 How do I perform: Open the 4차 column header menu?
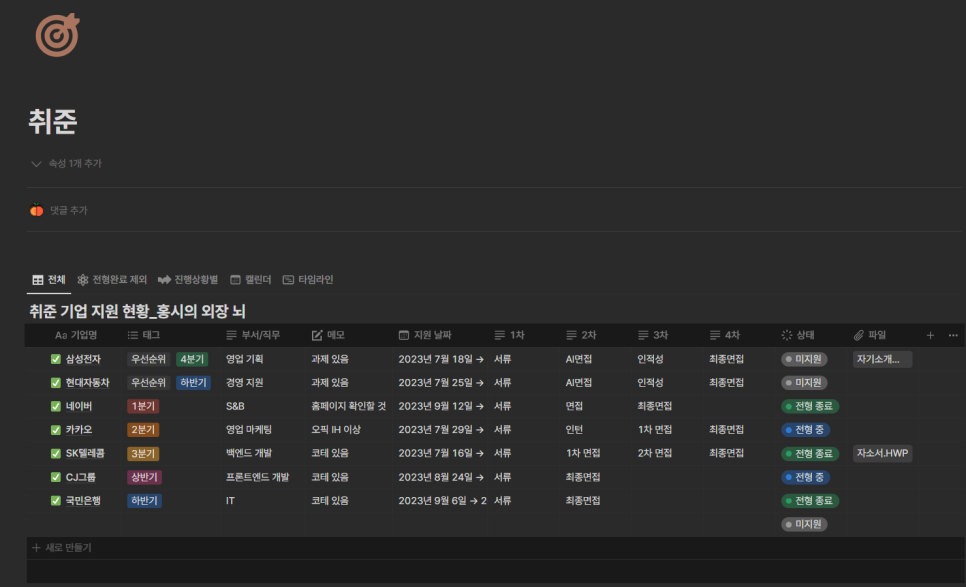tap(724, 335)
